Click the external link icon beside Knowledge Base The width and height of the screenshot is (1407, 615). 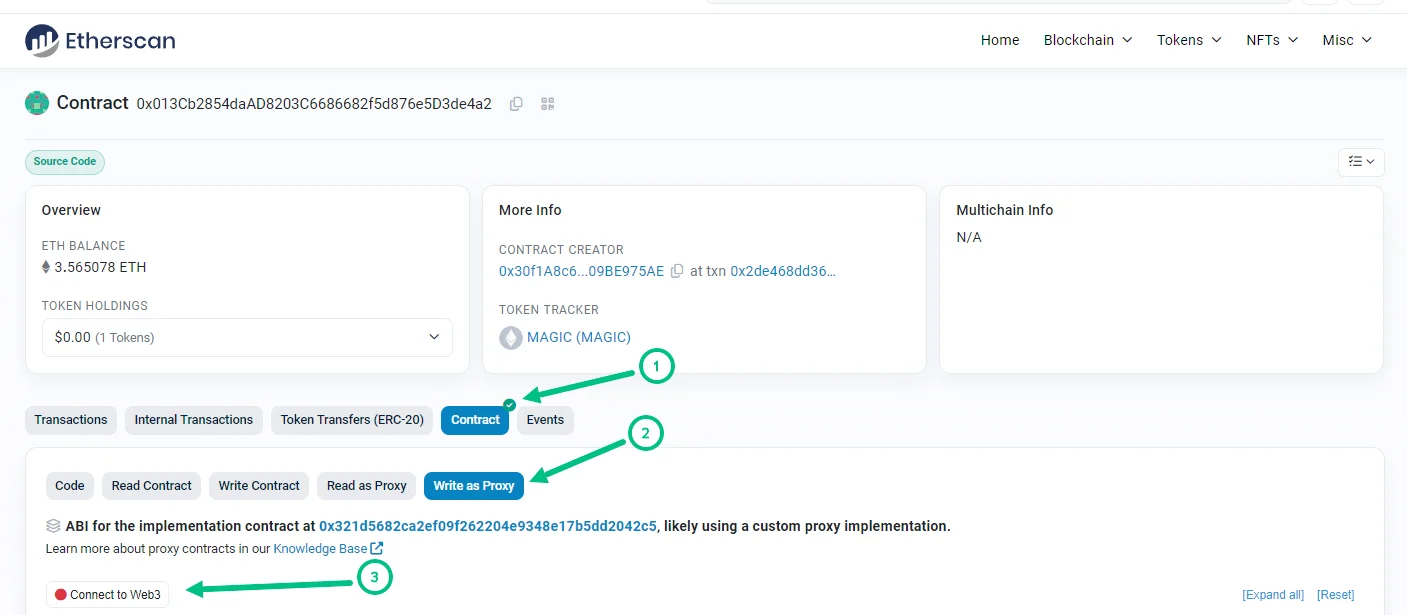pyautogui.click(x=377, y=548)
